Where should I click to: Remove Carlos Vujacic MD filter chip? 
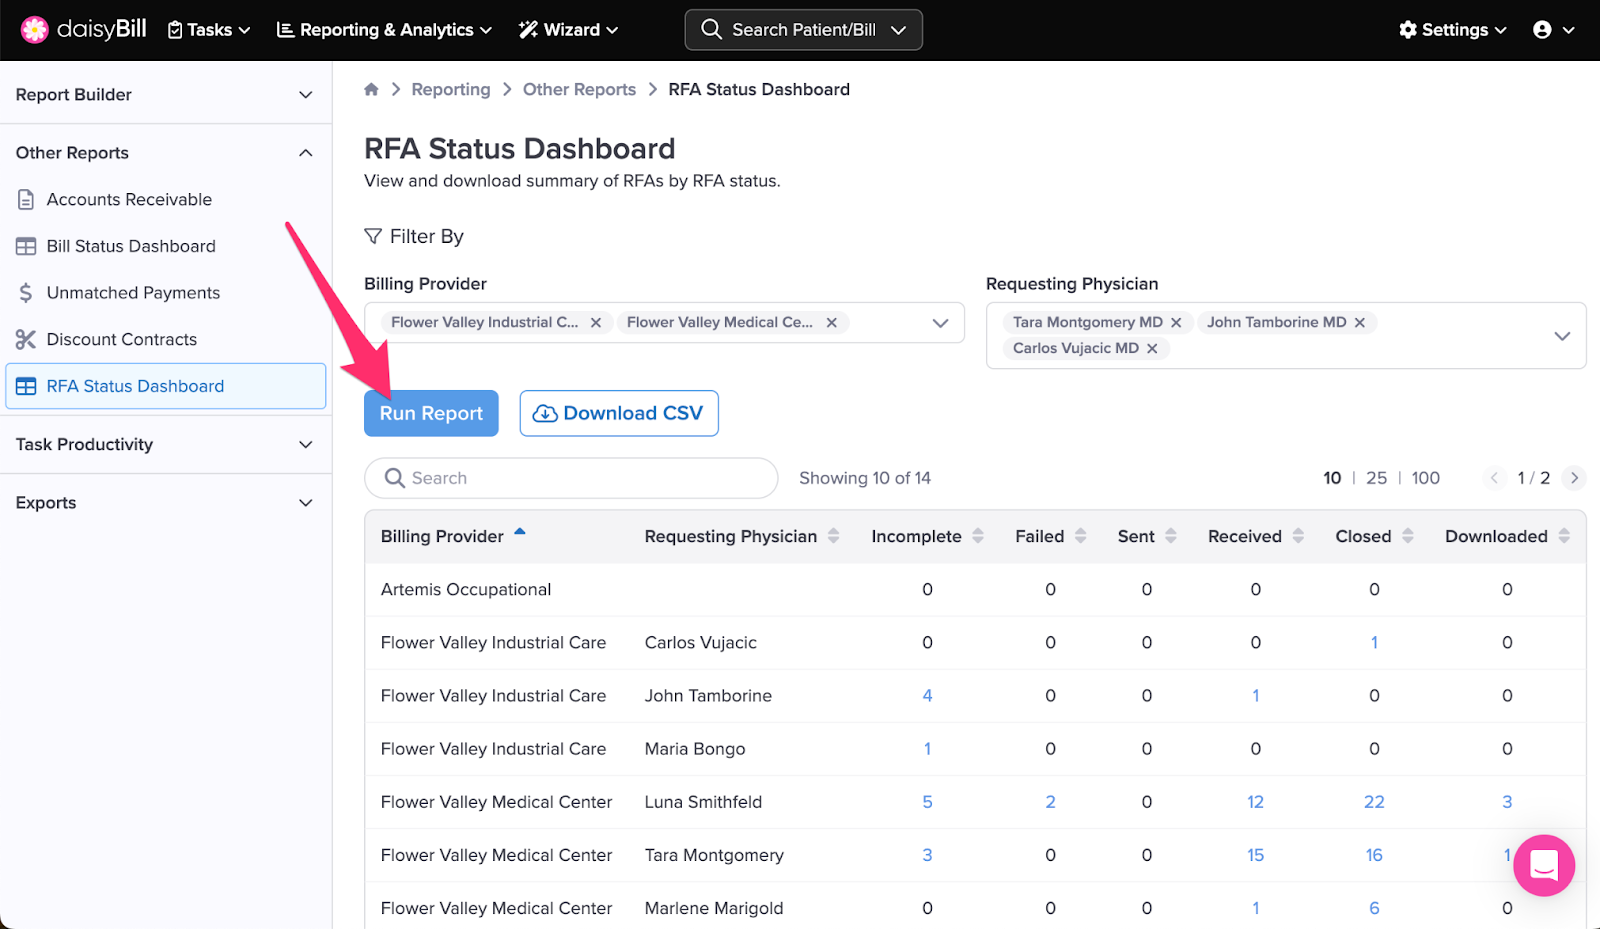click(1152, 348)
